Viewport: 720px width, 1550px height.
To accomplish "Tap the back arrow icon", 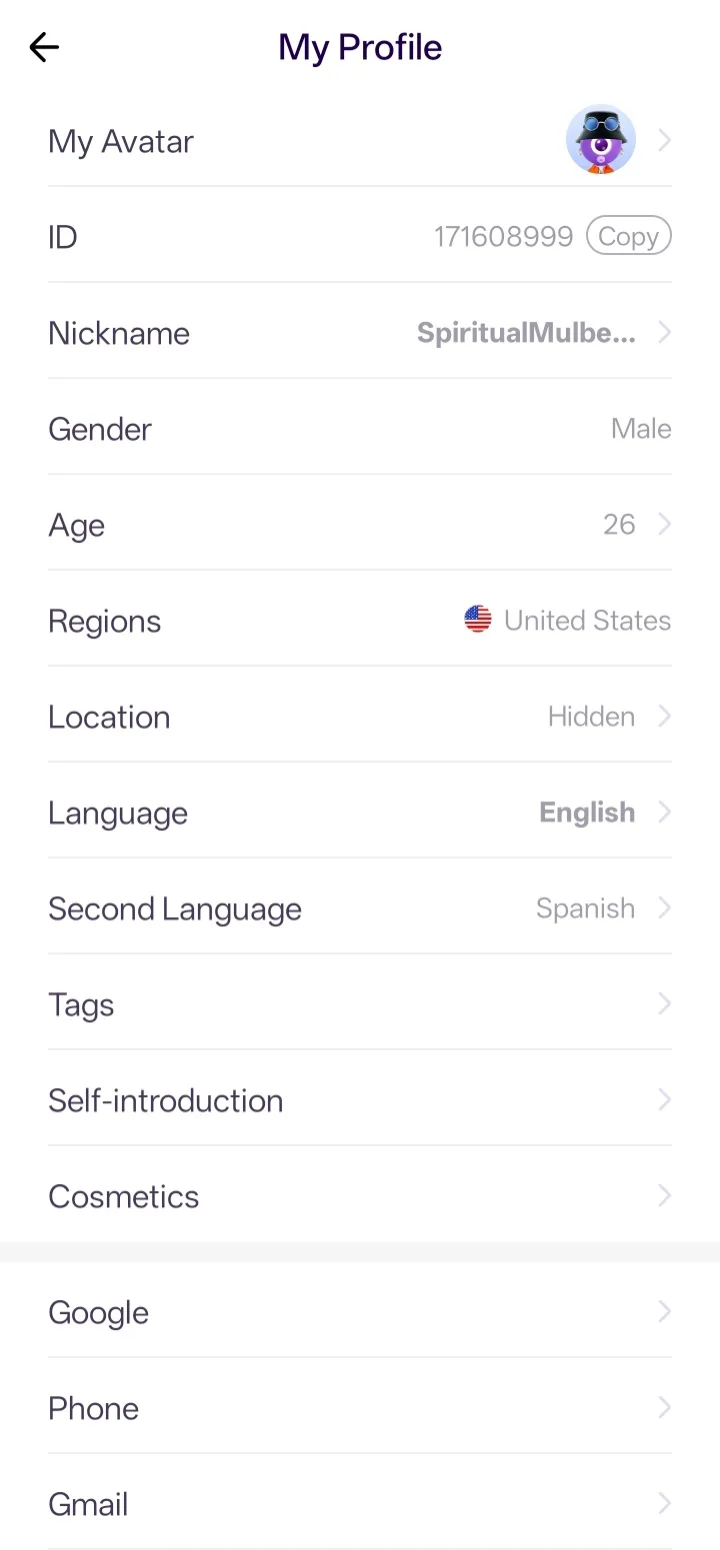I will coord(44,47).
